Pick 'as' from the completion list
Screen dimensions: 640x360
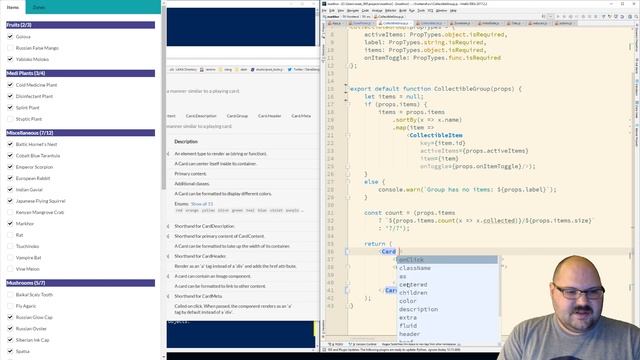[447, 276]
